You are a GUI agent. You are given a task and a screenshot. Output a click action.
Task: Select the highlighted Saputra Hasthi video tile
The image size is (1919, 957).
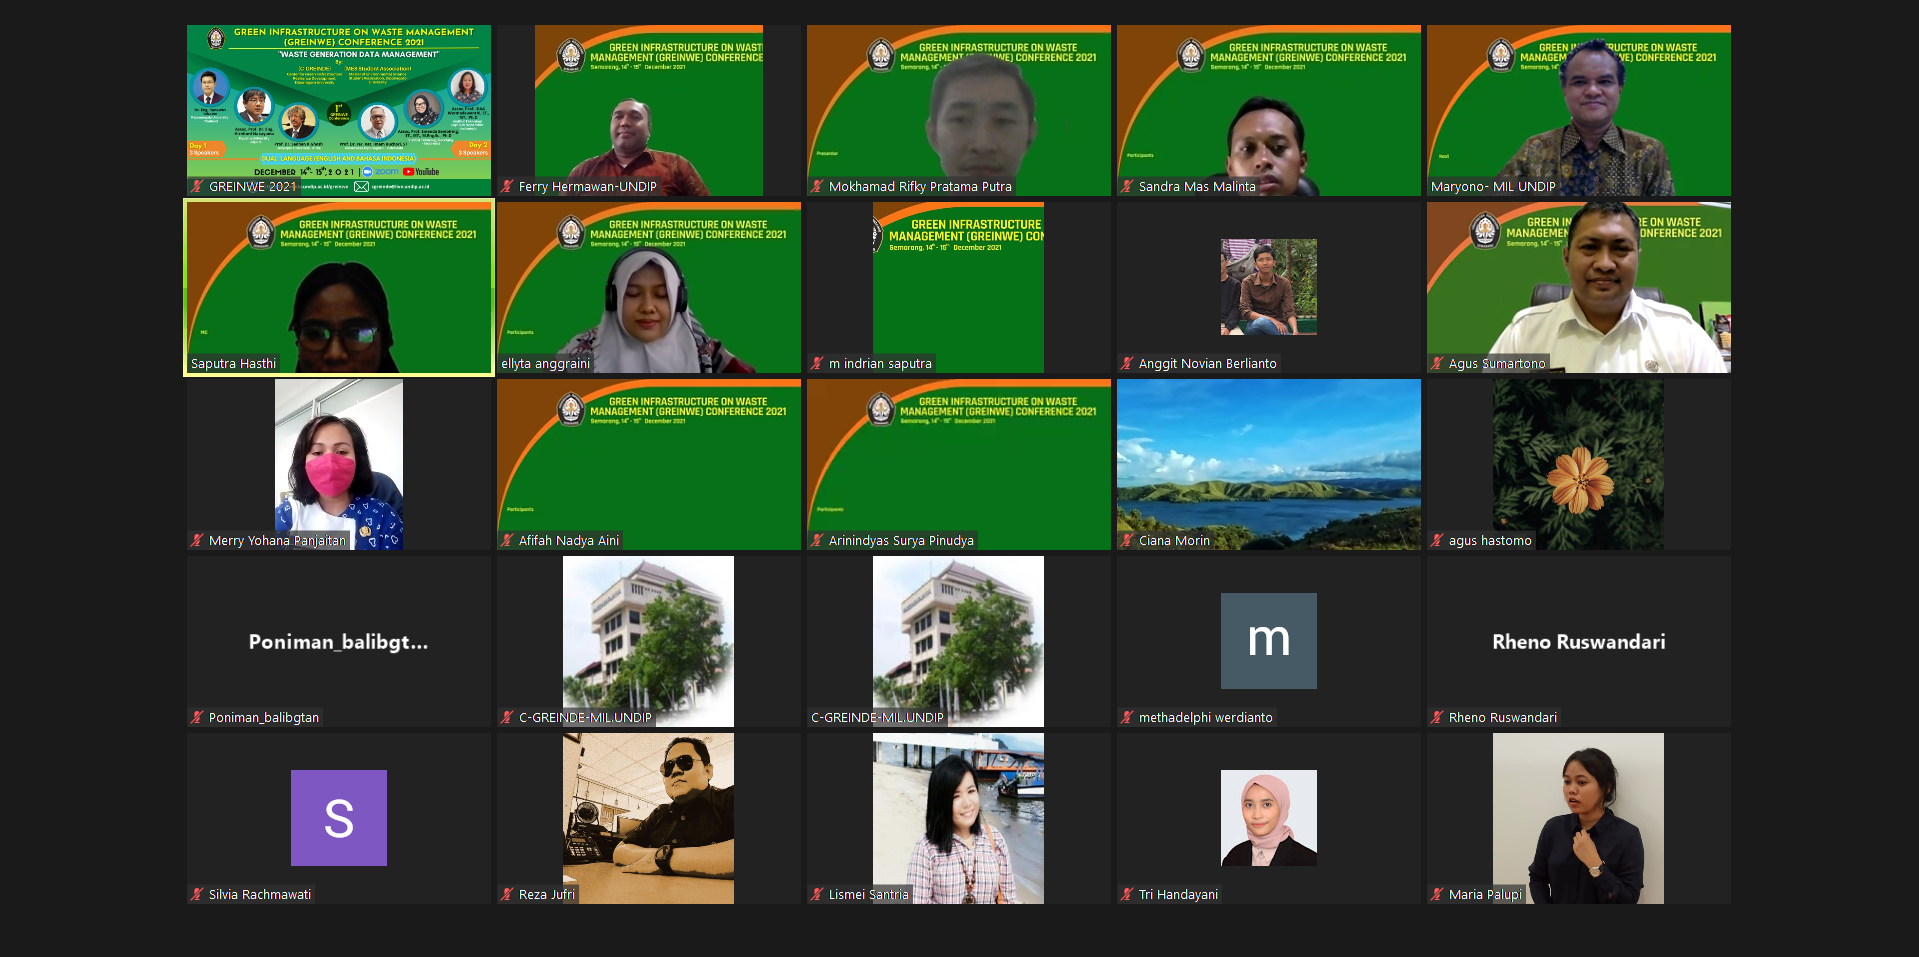tap(338, 287)
